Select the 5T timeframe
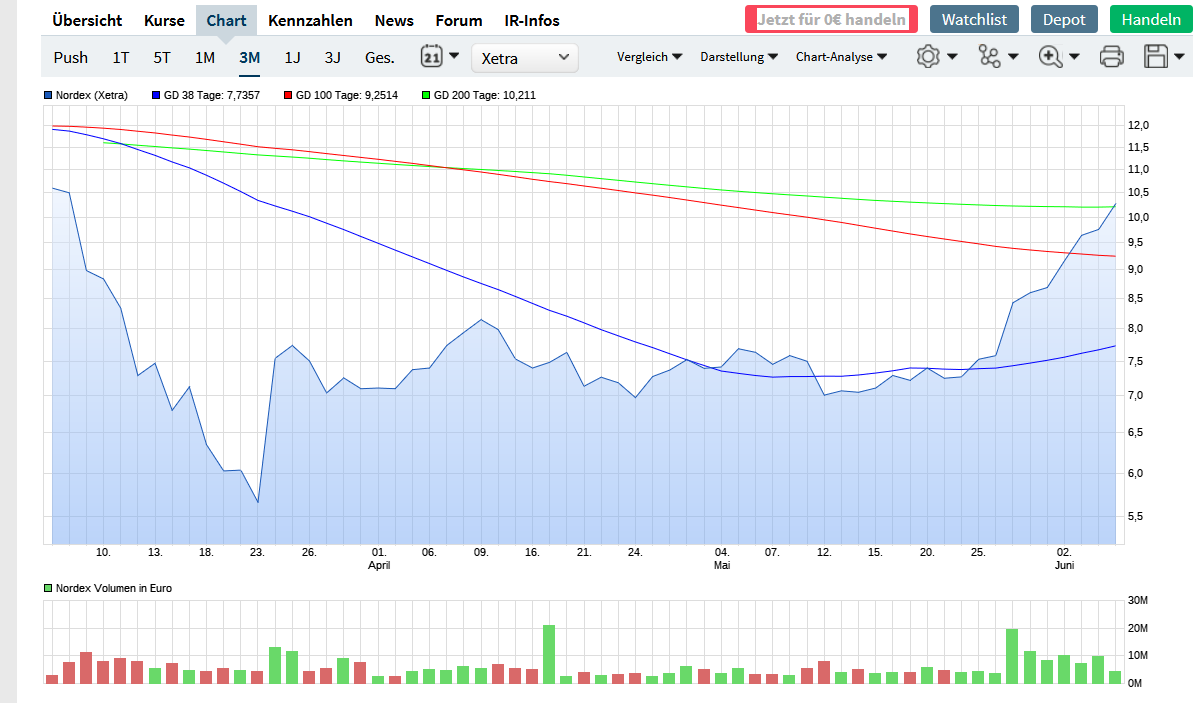Image resolution: width=1198 pixels, height=703 pixels. [x=162, y=58]
